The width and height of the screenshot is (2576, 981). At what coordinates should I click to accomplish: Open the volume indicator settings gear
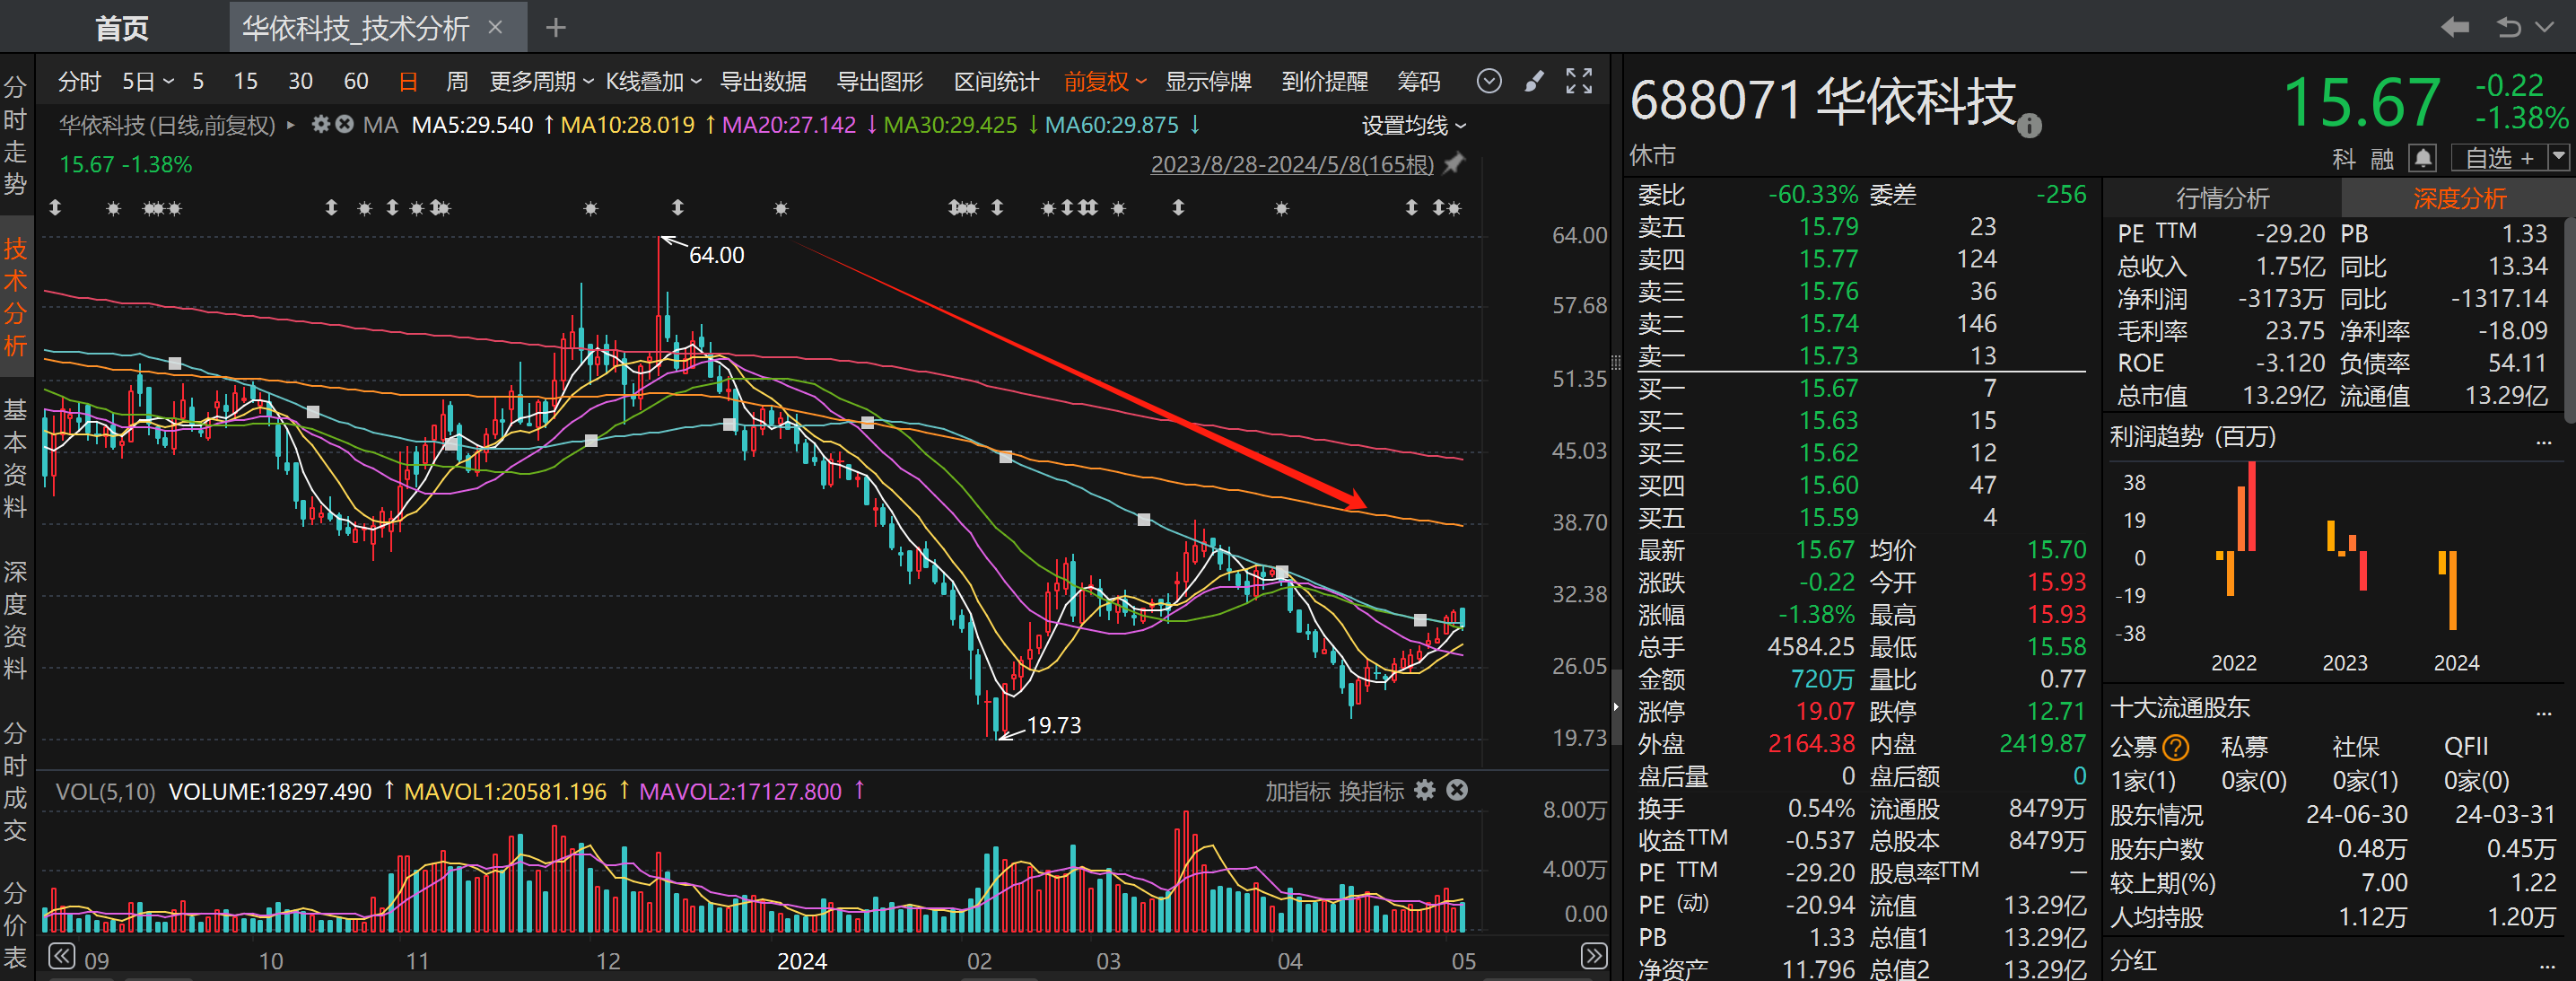click(1425, 790)
